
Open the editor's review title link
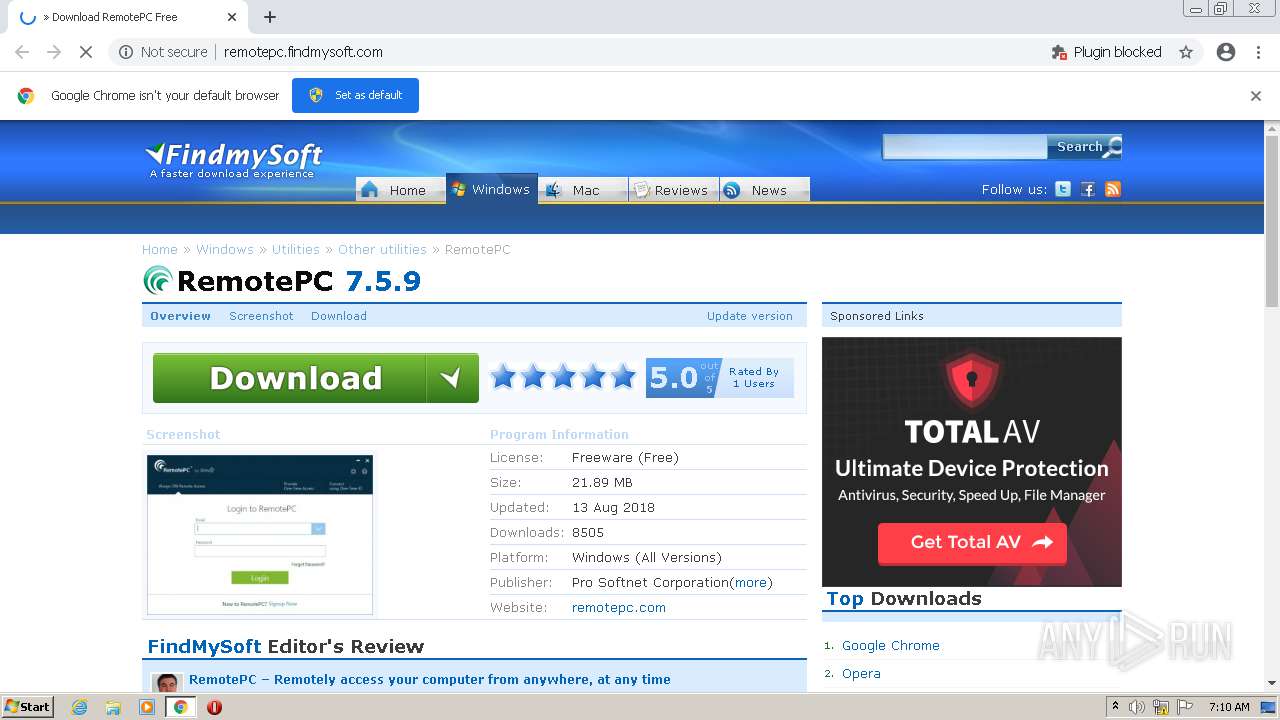coord(430,680)
